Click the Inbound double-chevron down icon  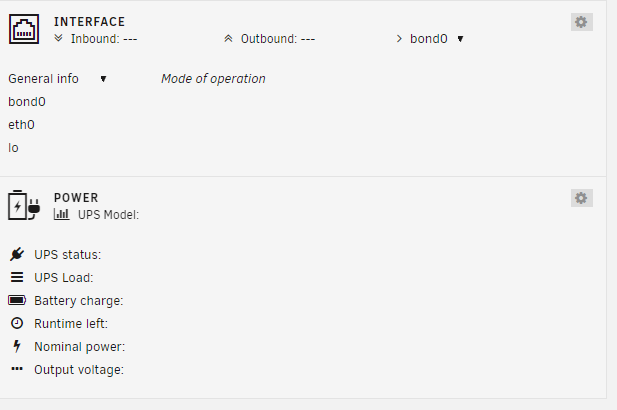(x=59, y=38)
